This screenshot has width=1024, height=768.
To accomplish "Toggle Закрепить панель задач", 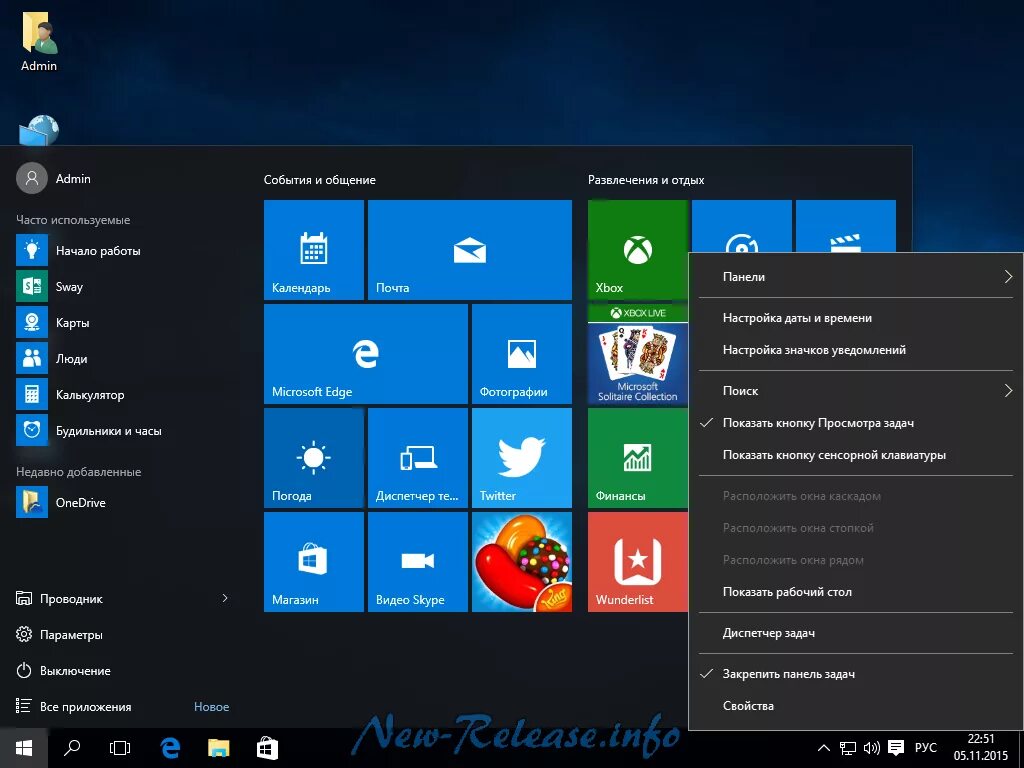I will (856, 674).
